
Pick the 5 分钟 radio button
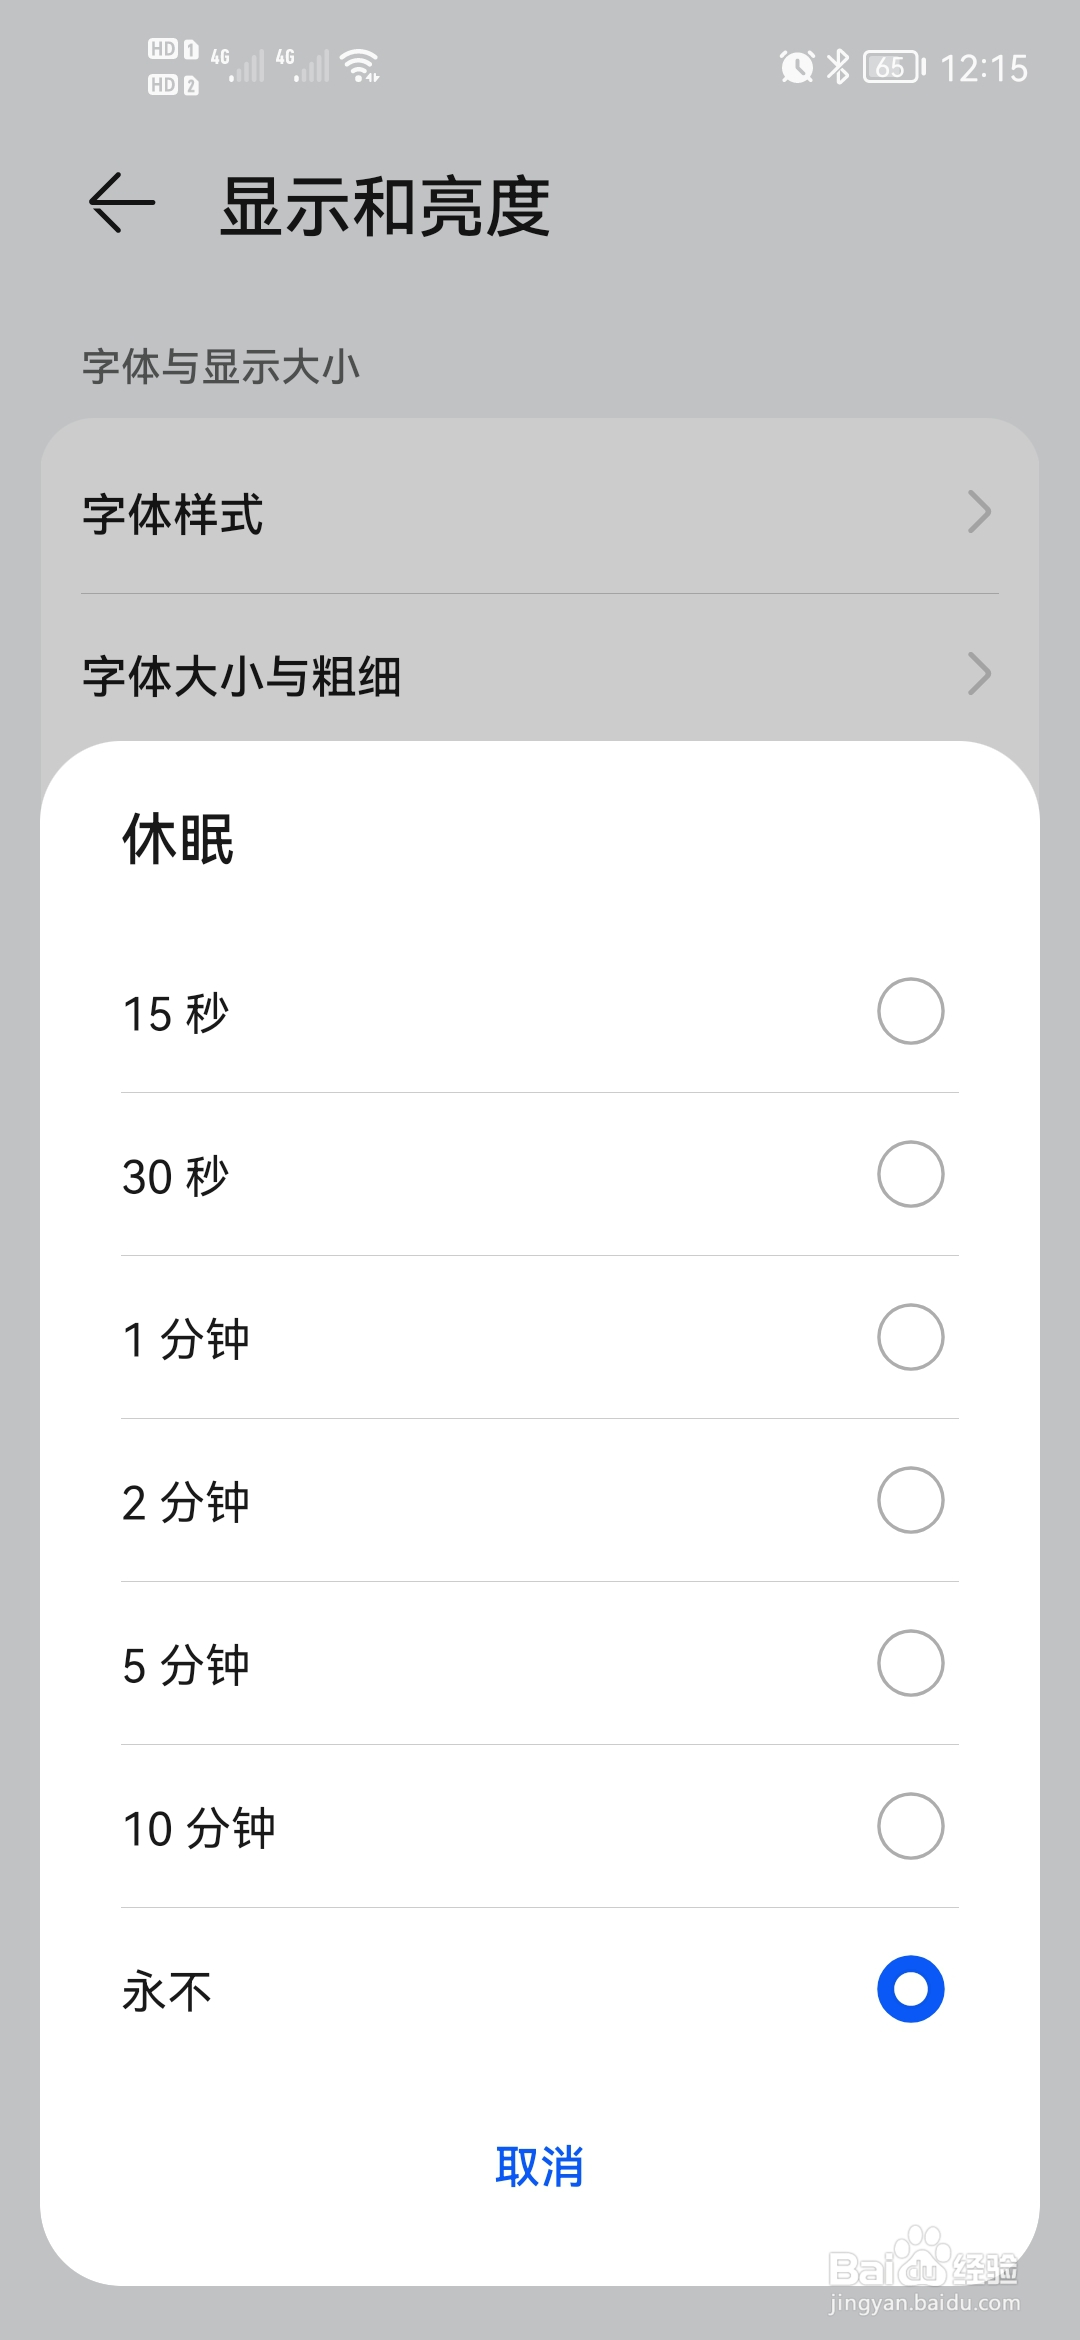(x=910, y=1663)
